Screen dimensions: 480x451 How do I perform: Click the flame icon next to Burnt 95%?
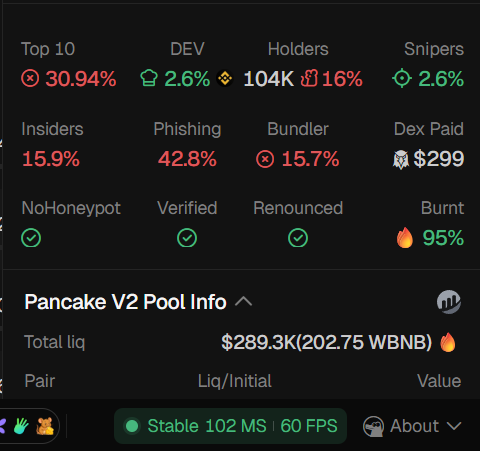405,238
